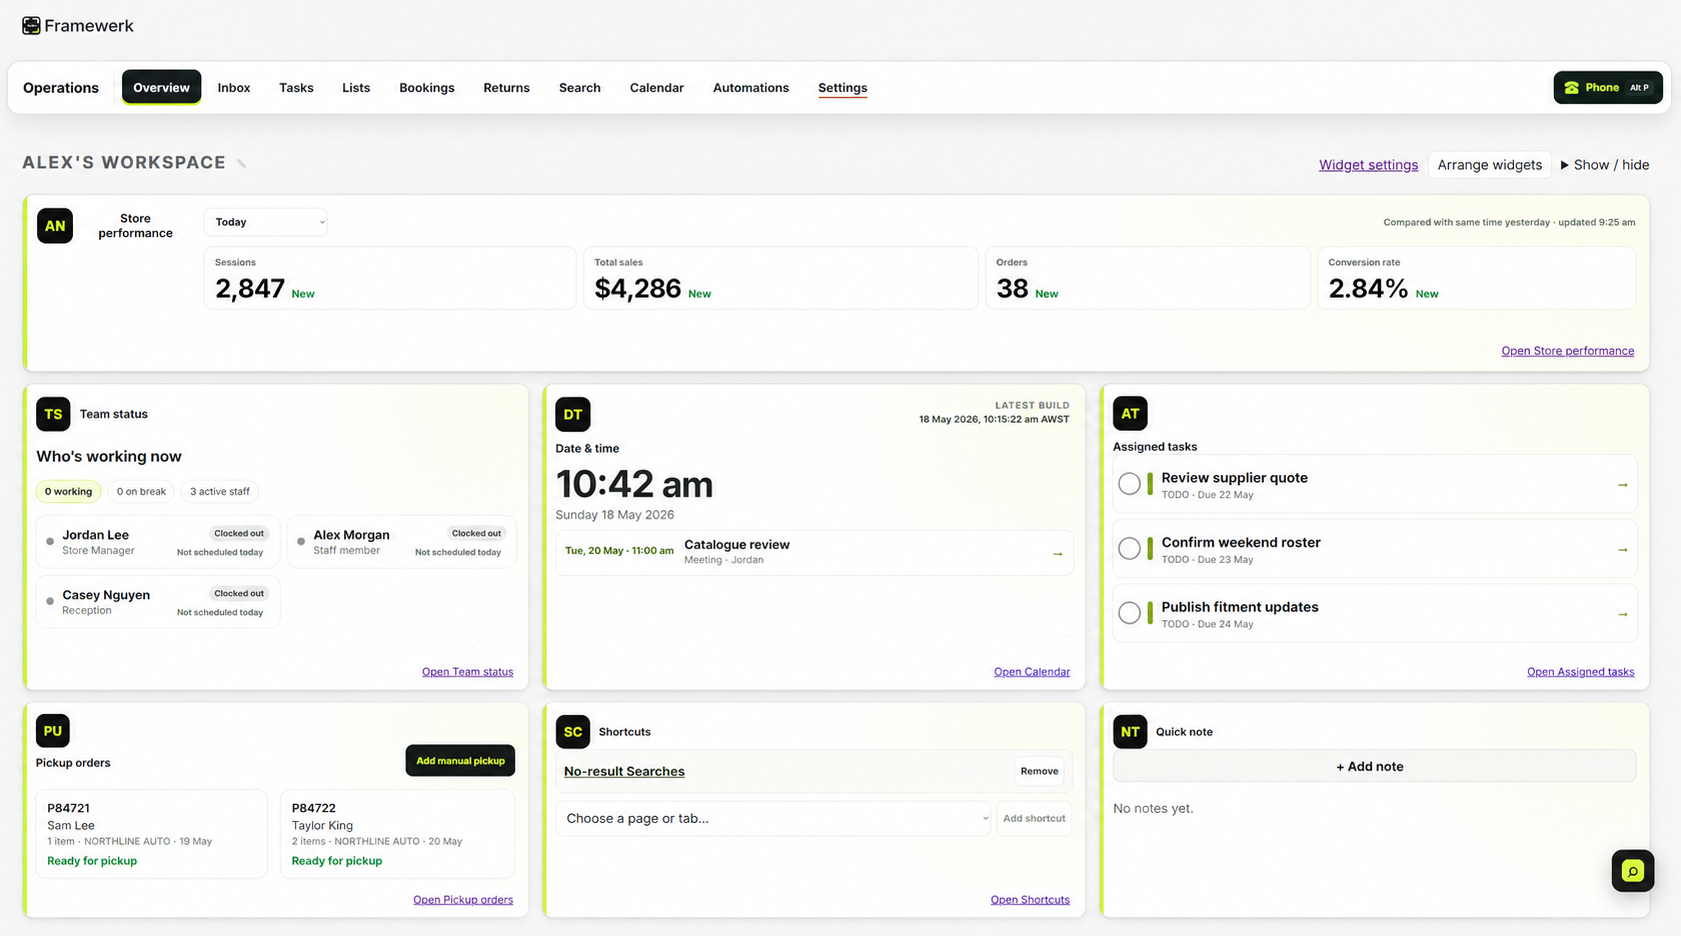1681x936 pixels.
Task: Open the Widget settings link
Action: [x=1368, y=165]
